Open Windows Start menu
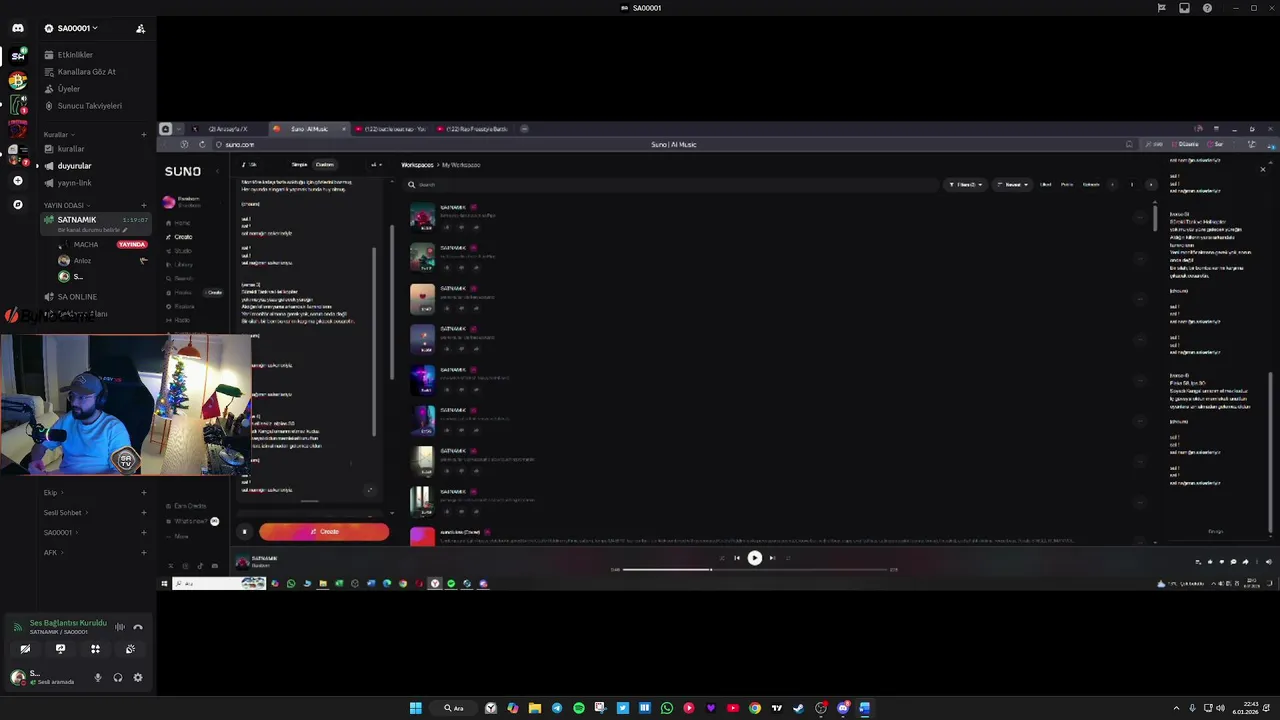 click(x=416, y=708)
